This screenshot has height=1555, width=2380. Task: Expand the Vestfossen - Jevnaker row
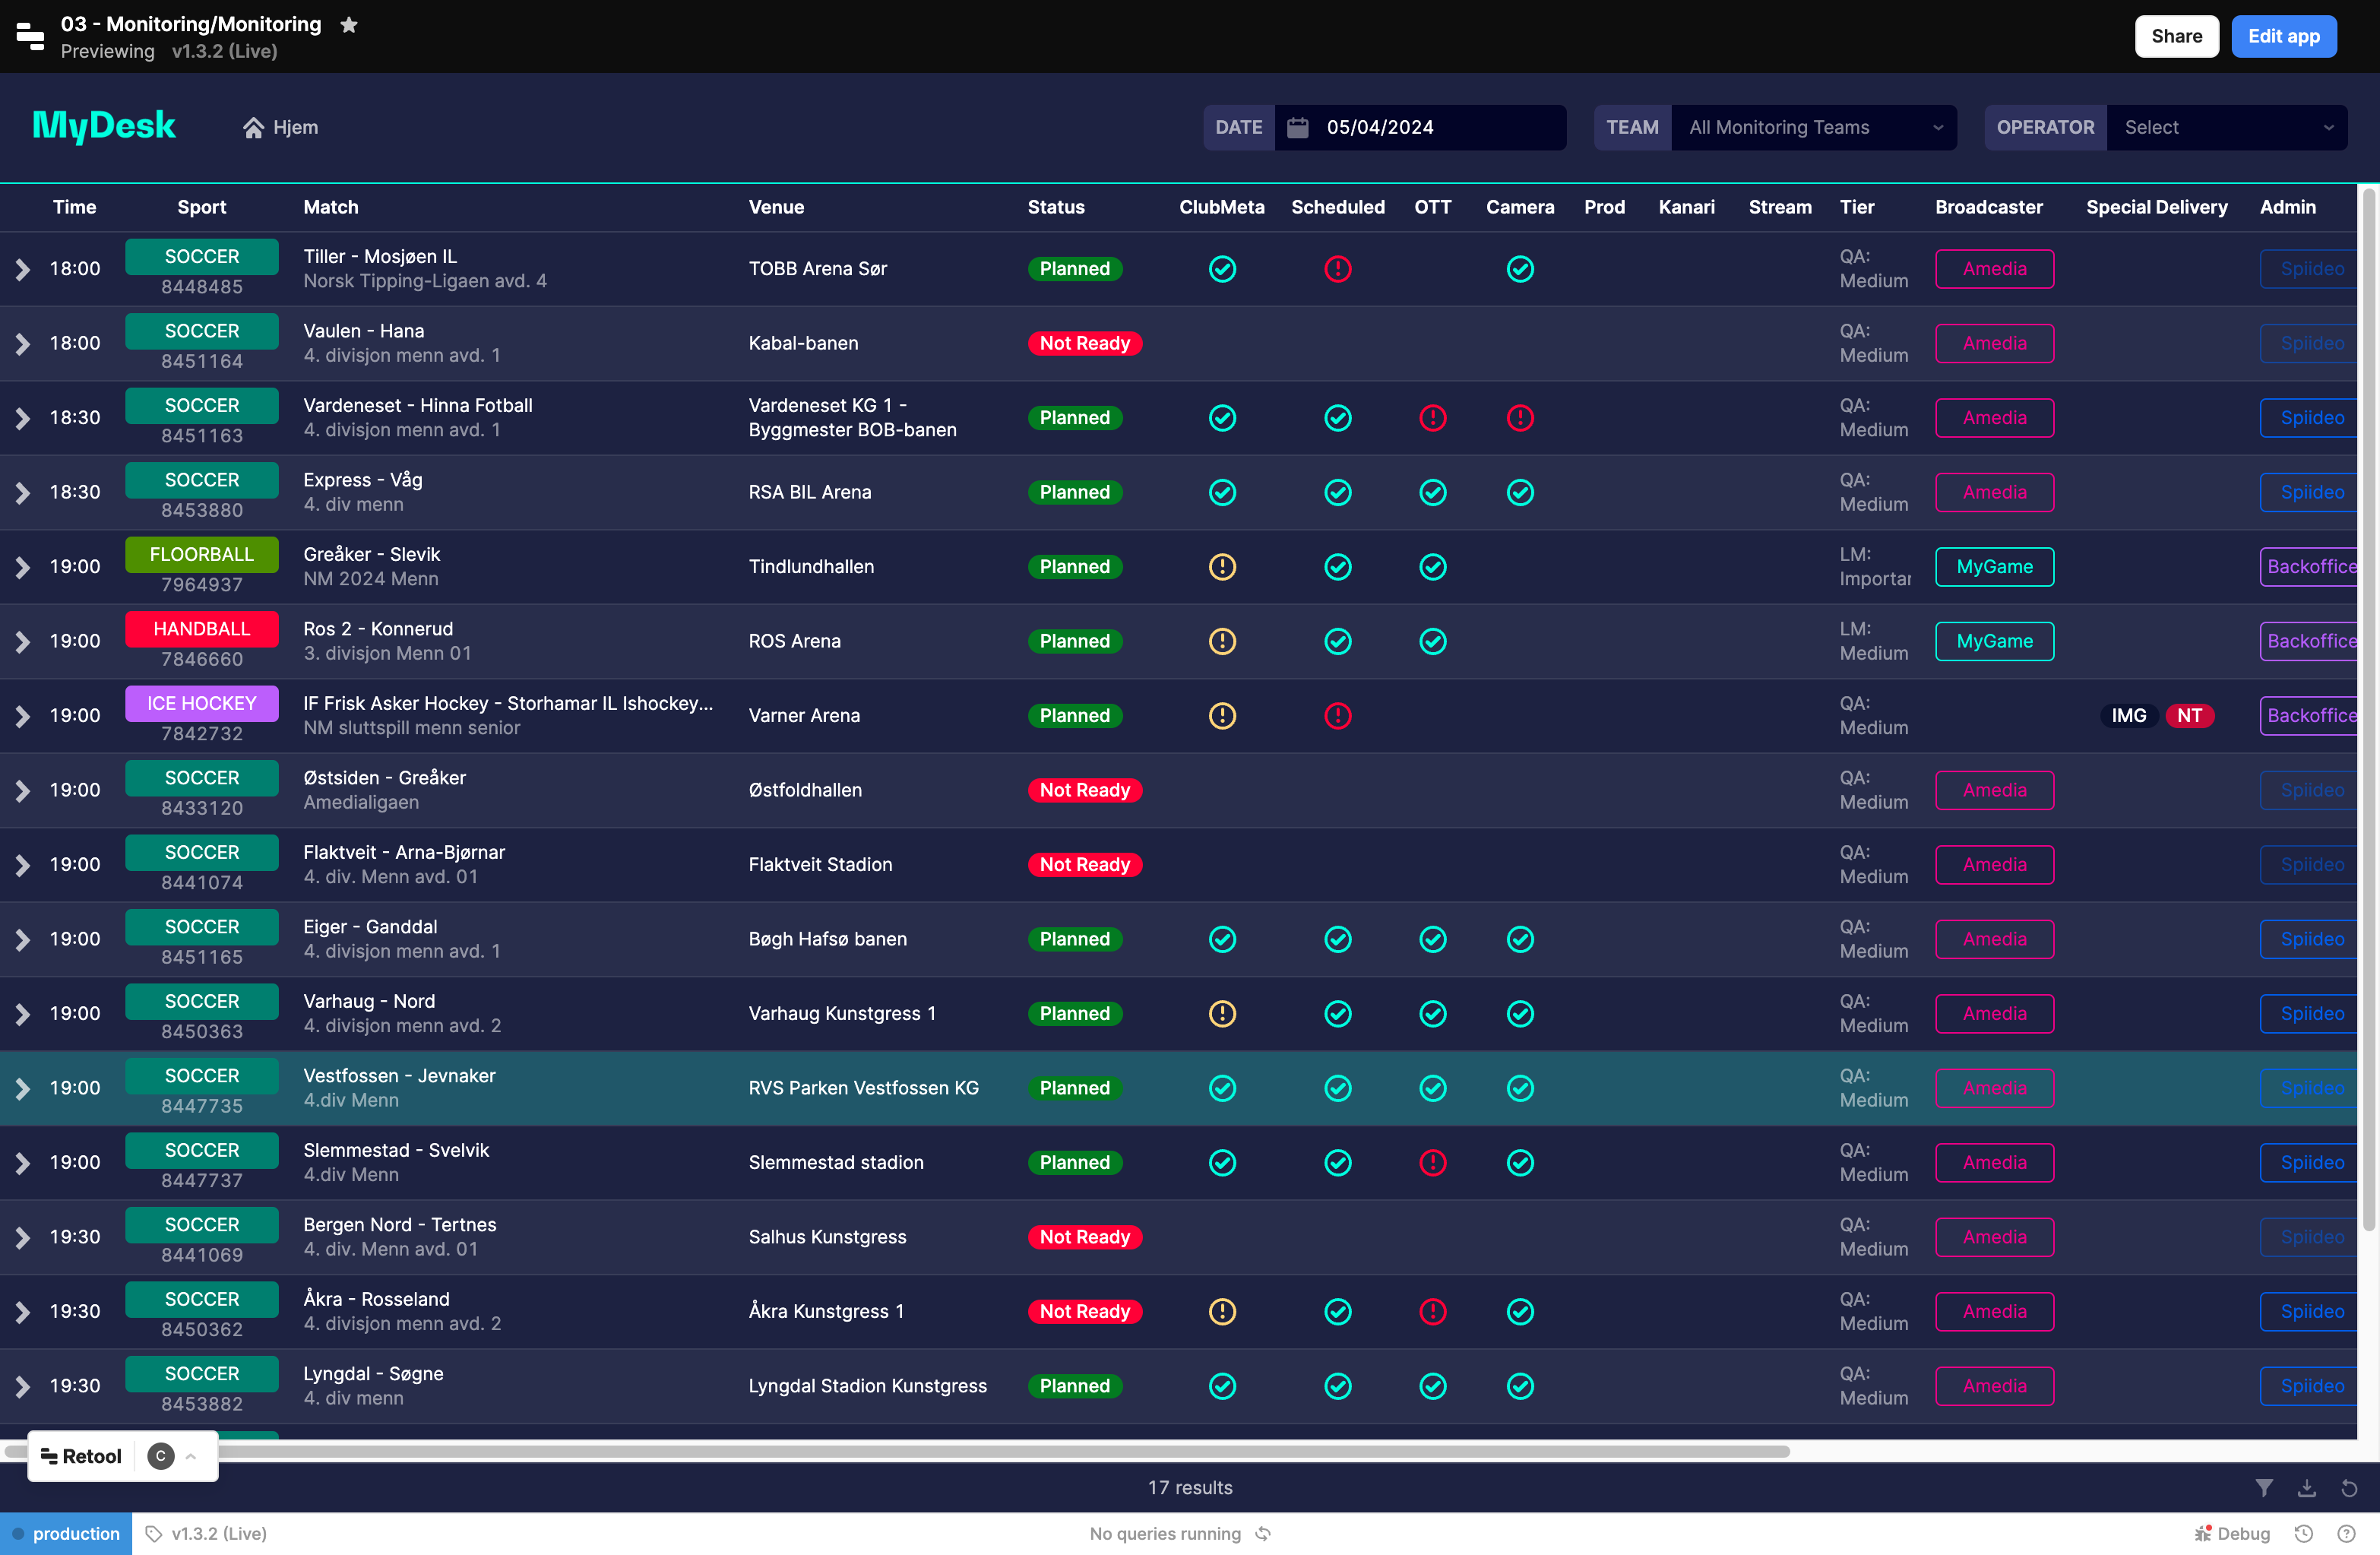pyautogui.click(x=22, y=1089)
